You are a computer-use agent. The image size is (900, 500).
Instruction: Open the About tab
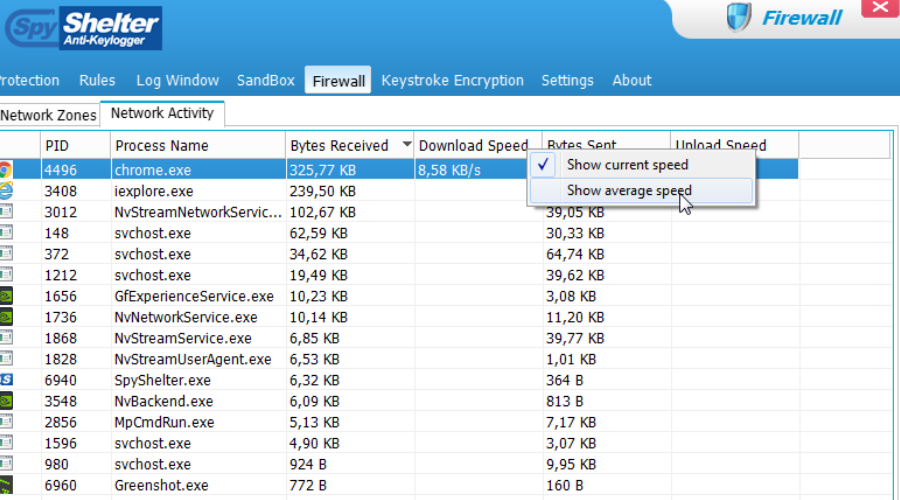631,80
